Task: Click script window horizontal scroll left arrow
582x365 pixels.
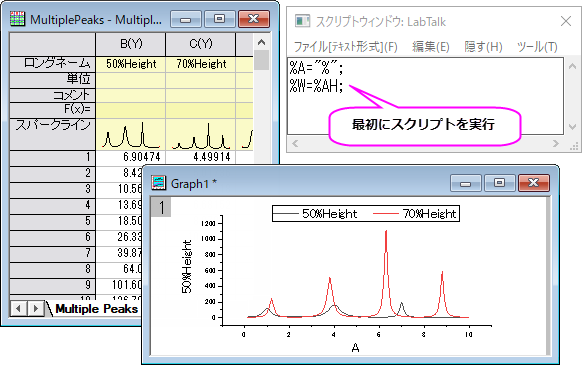Action: pos(295,143)
